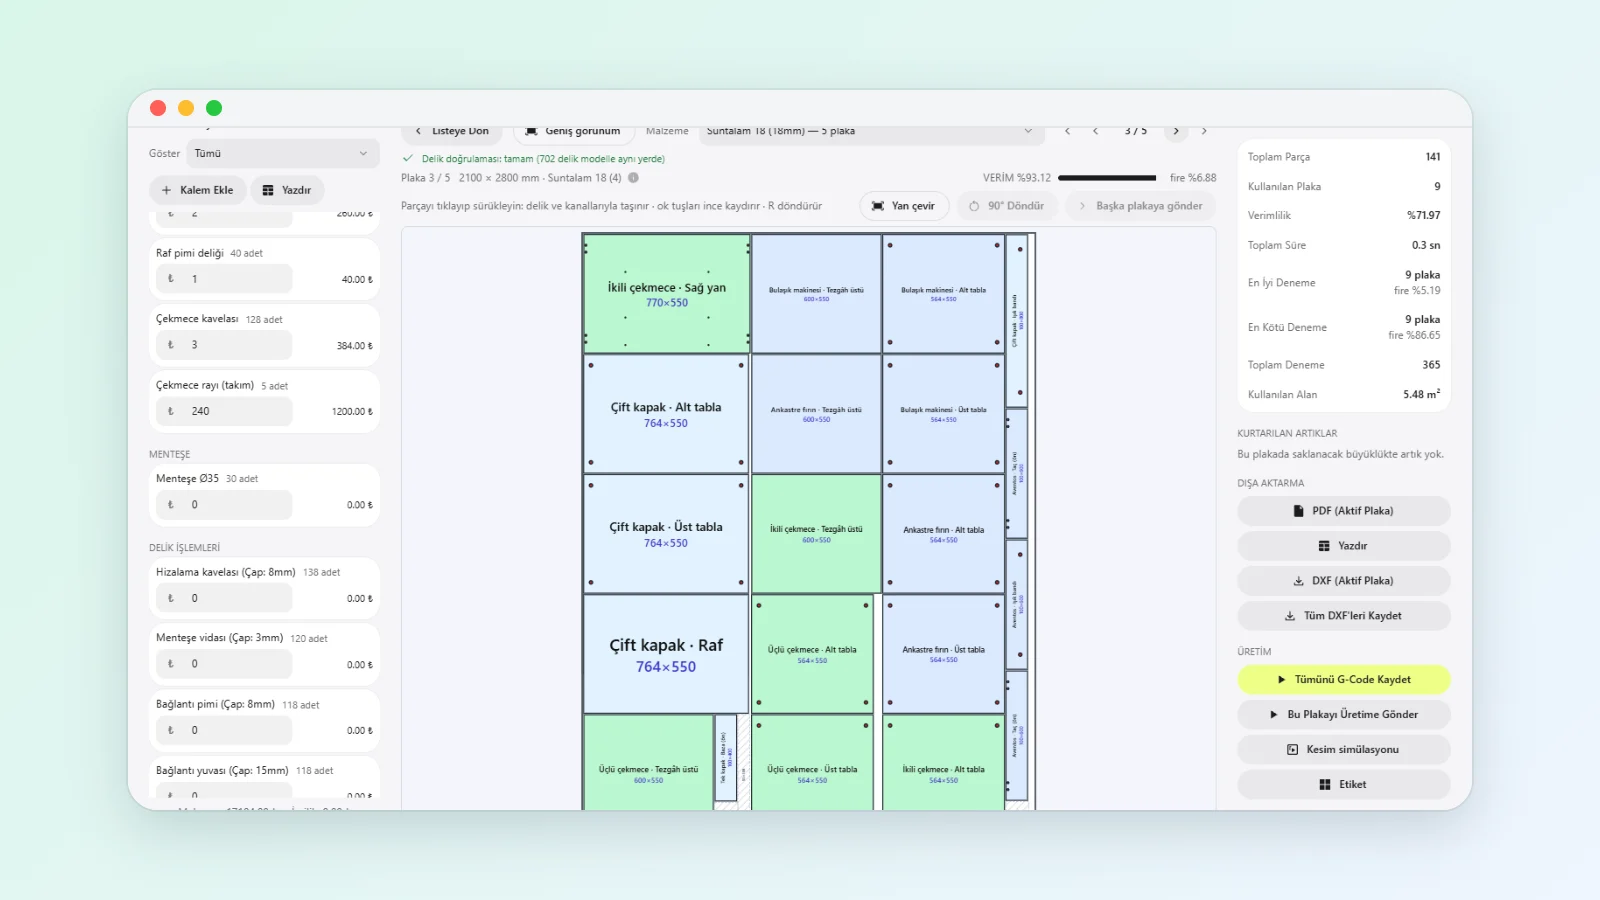The width and height of the screenshot is (1600, 900).
Task: Click Tüm DXF'leri Kaydet
Action: point(1343,616)
